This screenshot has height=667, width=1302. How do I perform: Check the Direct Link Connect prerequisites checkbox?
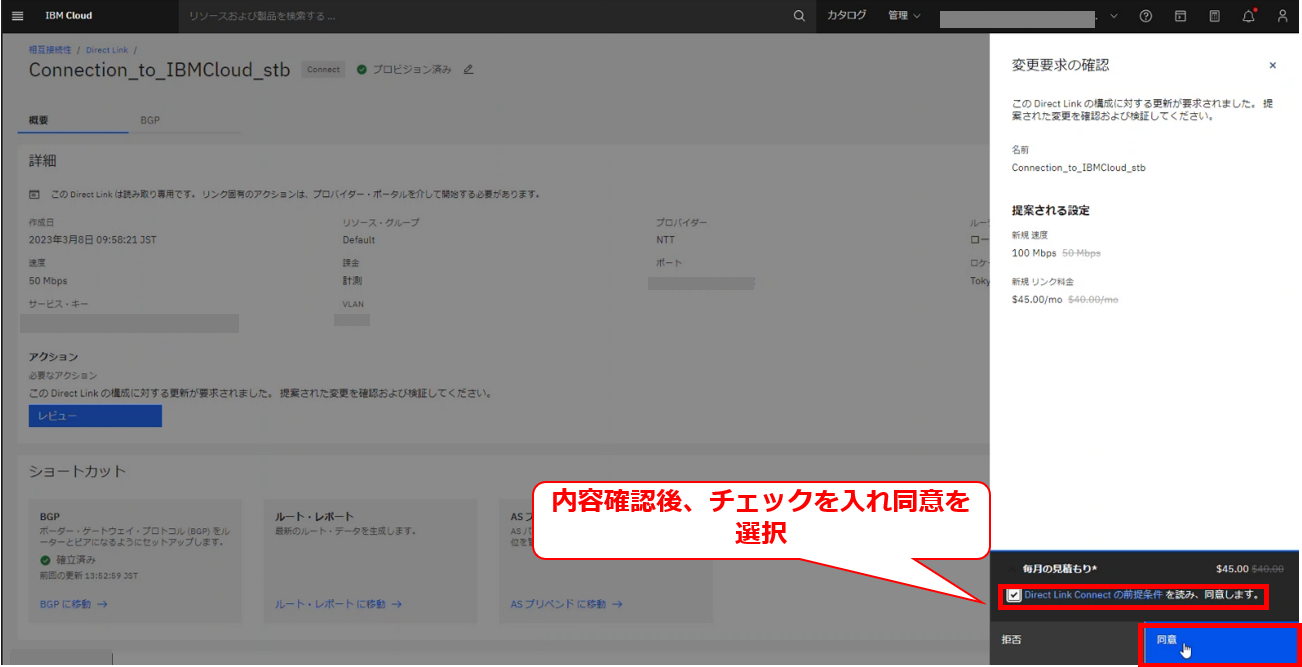[1015, 595]
